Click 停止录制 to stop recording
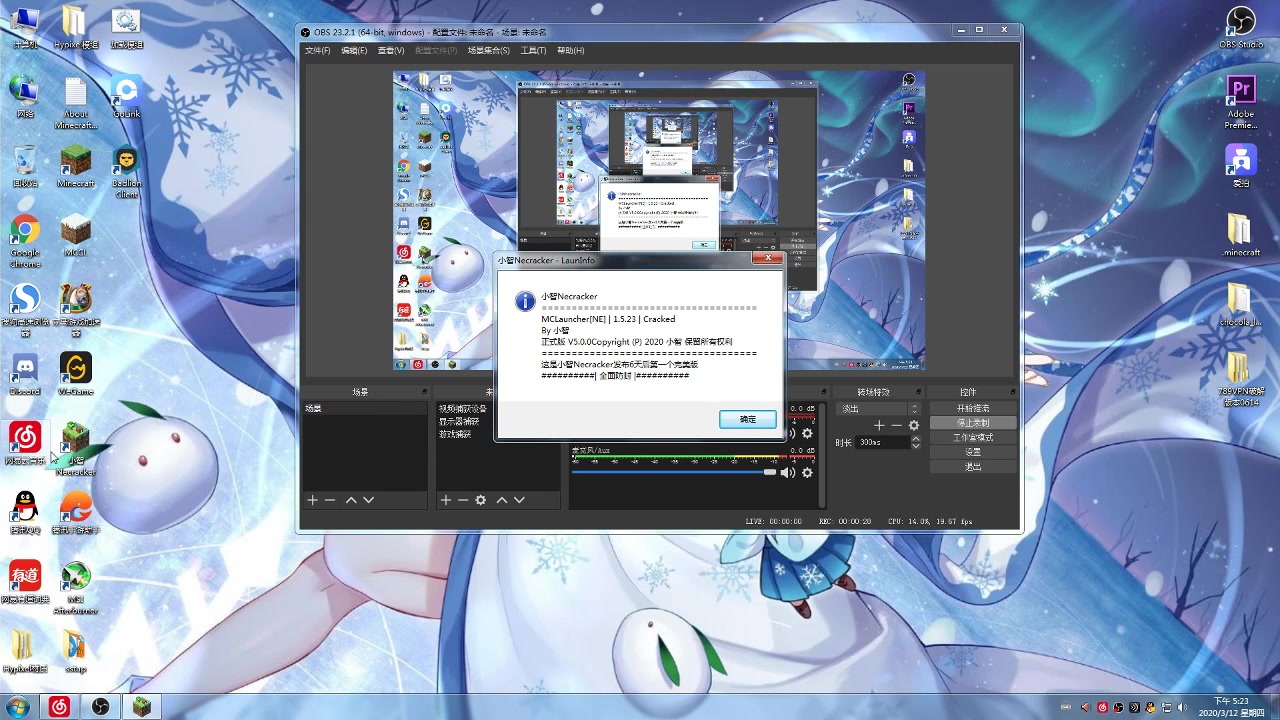 point(973,423)
